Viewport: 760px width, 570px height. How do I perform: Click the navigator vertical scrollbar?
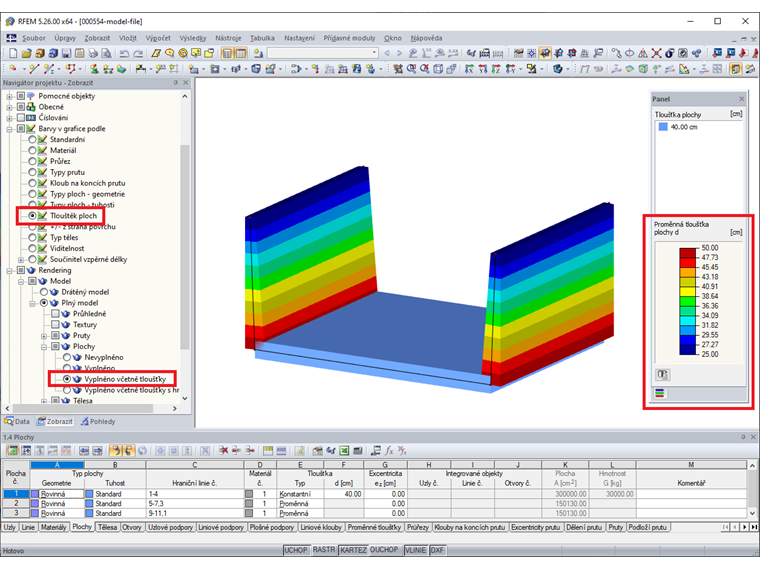tap(185, 247)
